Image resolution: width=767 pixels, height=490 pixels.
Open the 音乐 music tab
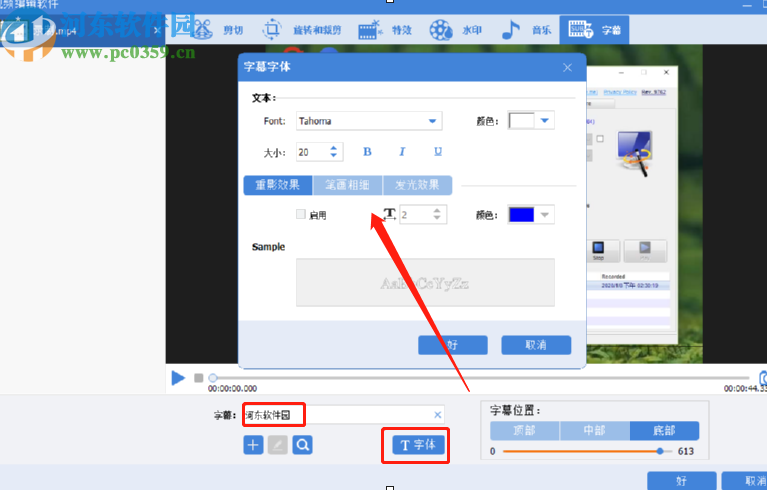coord(526,30)
